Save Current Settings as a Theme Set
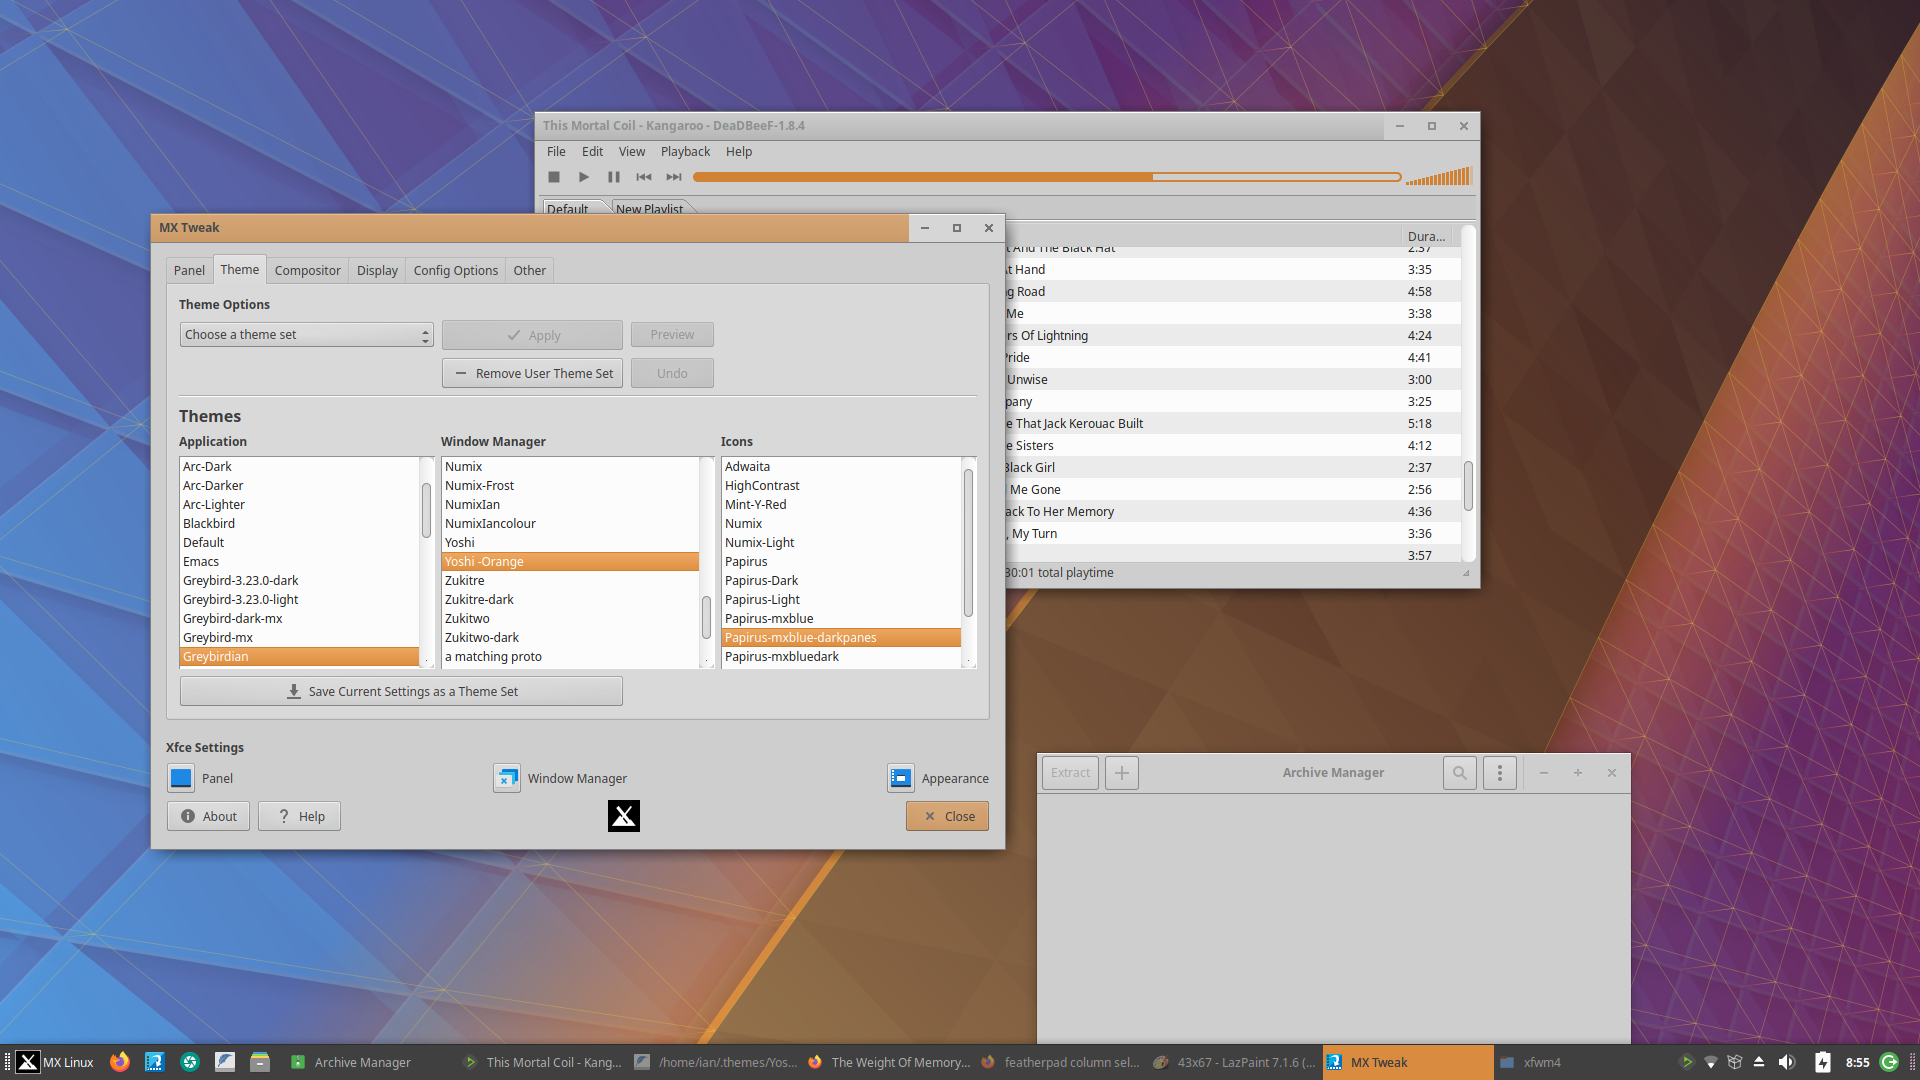 (x=401, y=692)
